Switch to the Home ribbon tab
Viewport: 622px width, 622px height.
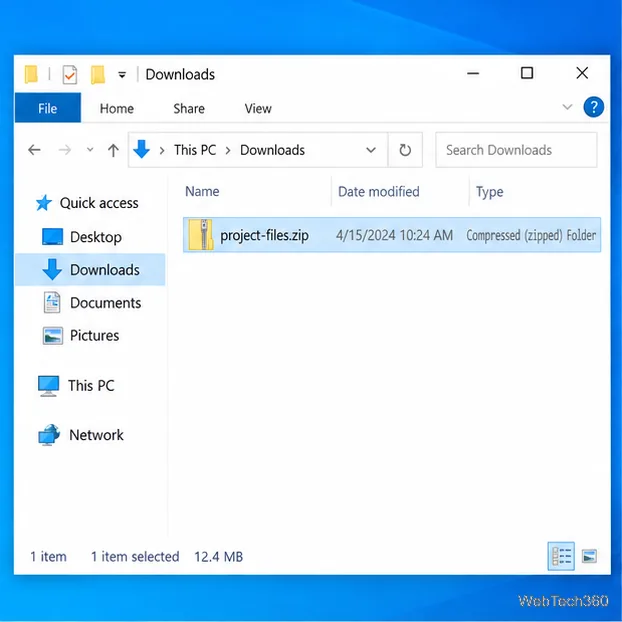(117, 108)
